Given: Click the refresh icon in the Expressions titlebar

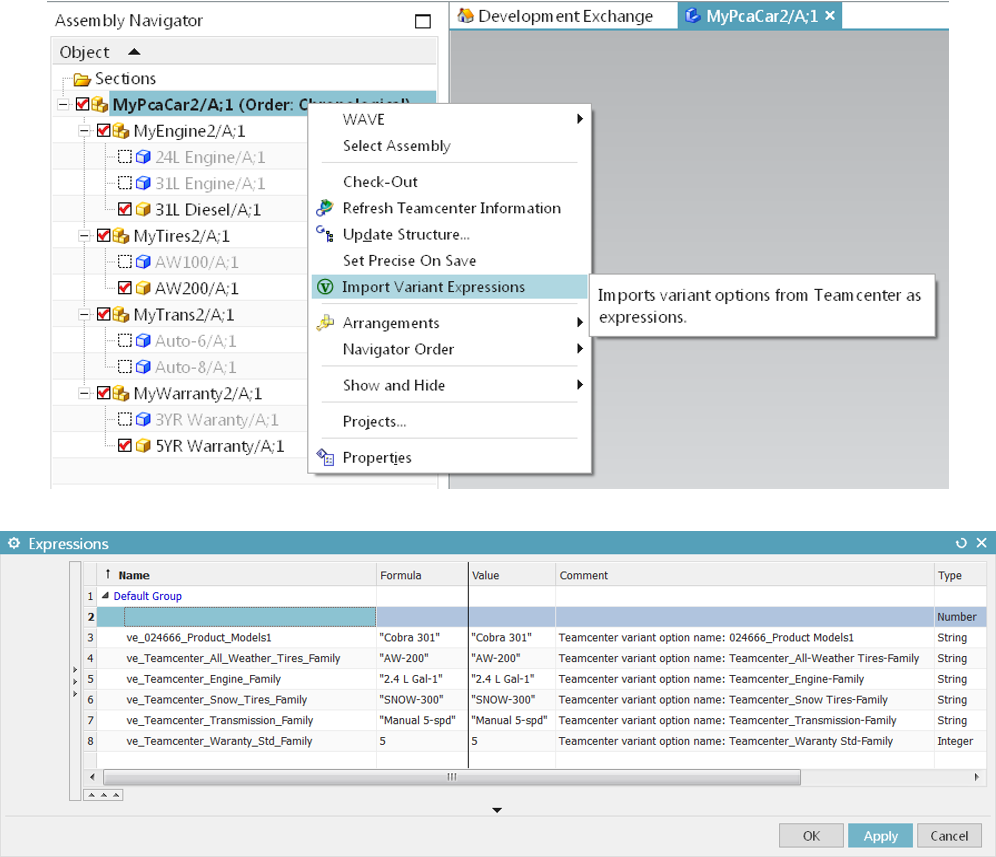Looking at the screenshot, I should point(961,543).
